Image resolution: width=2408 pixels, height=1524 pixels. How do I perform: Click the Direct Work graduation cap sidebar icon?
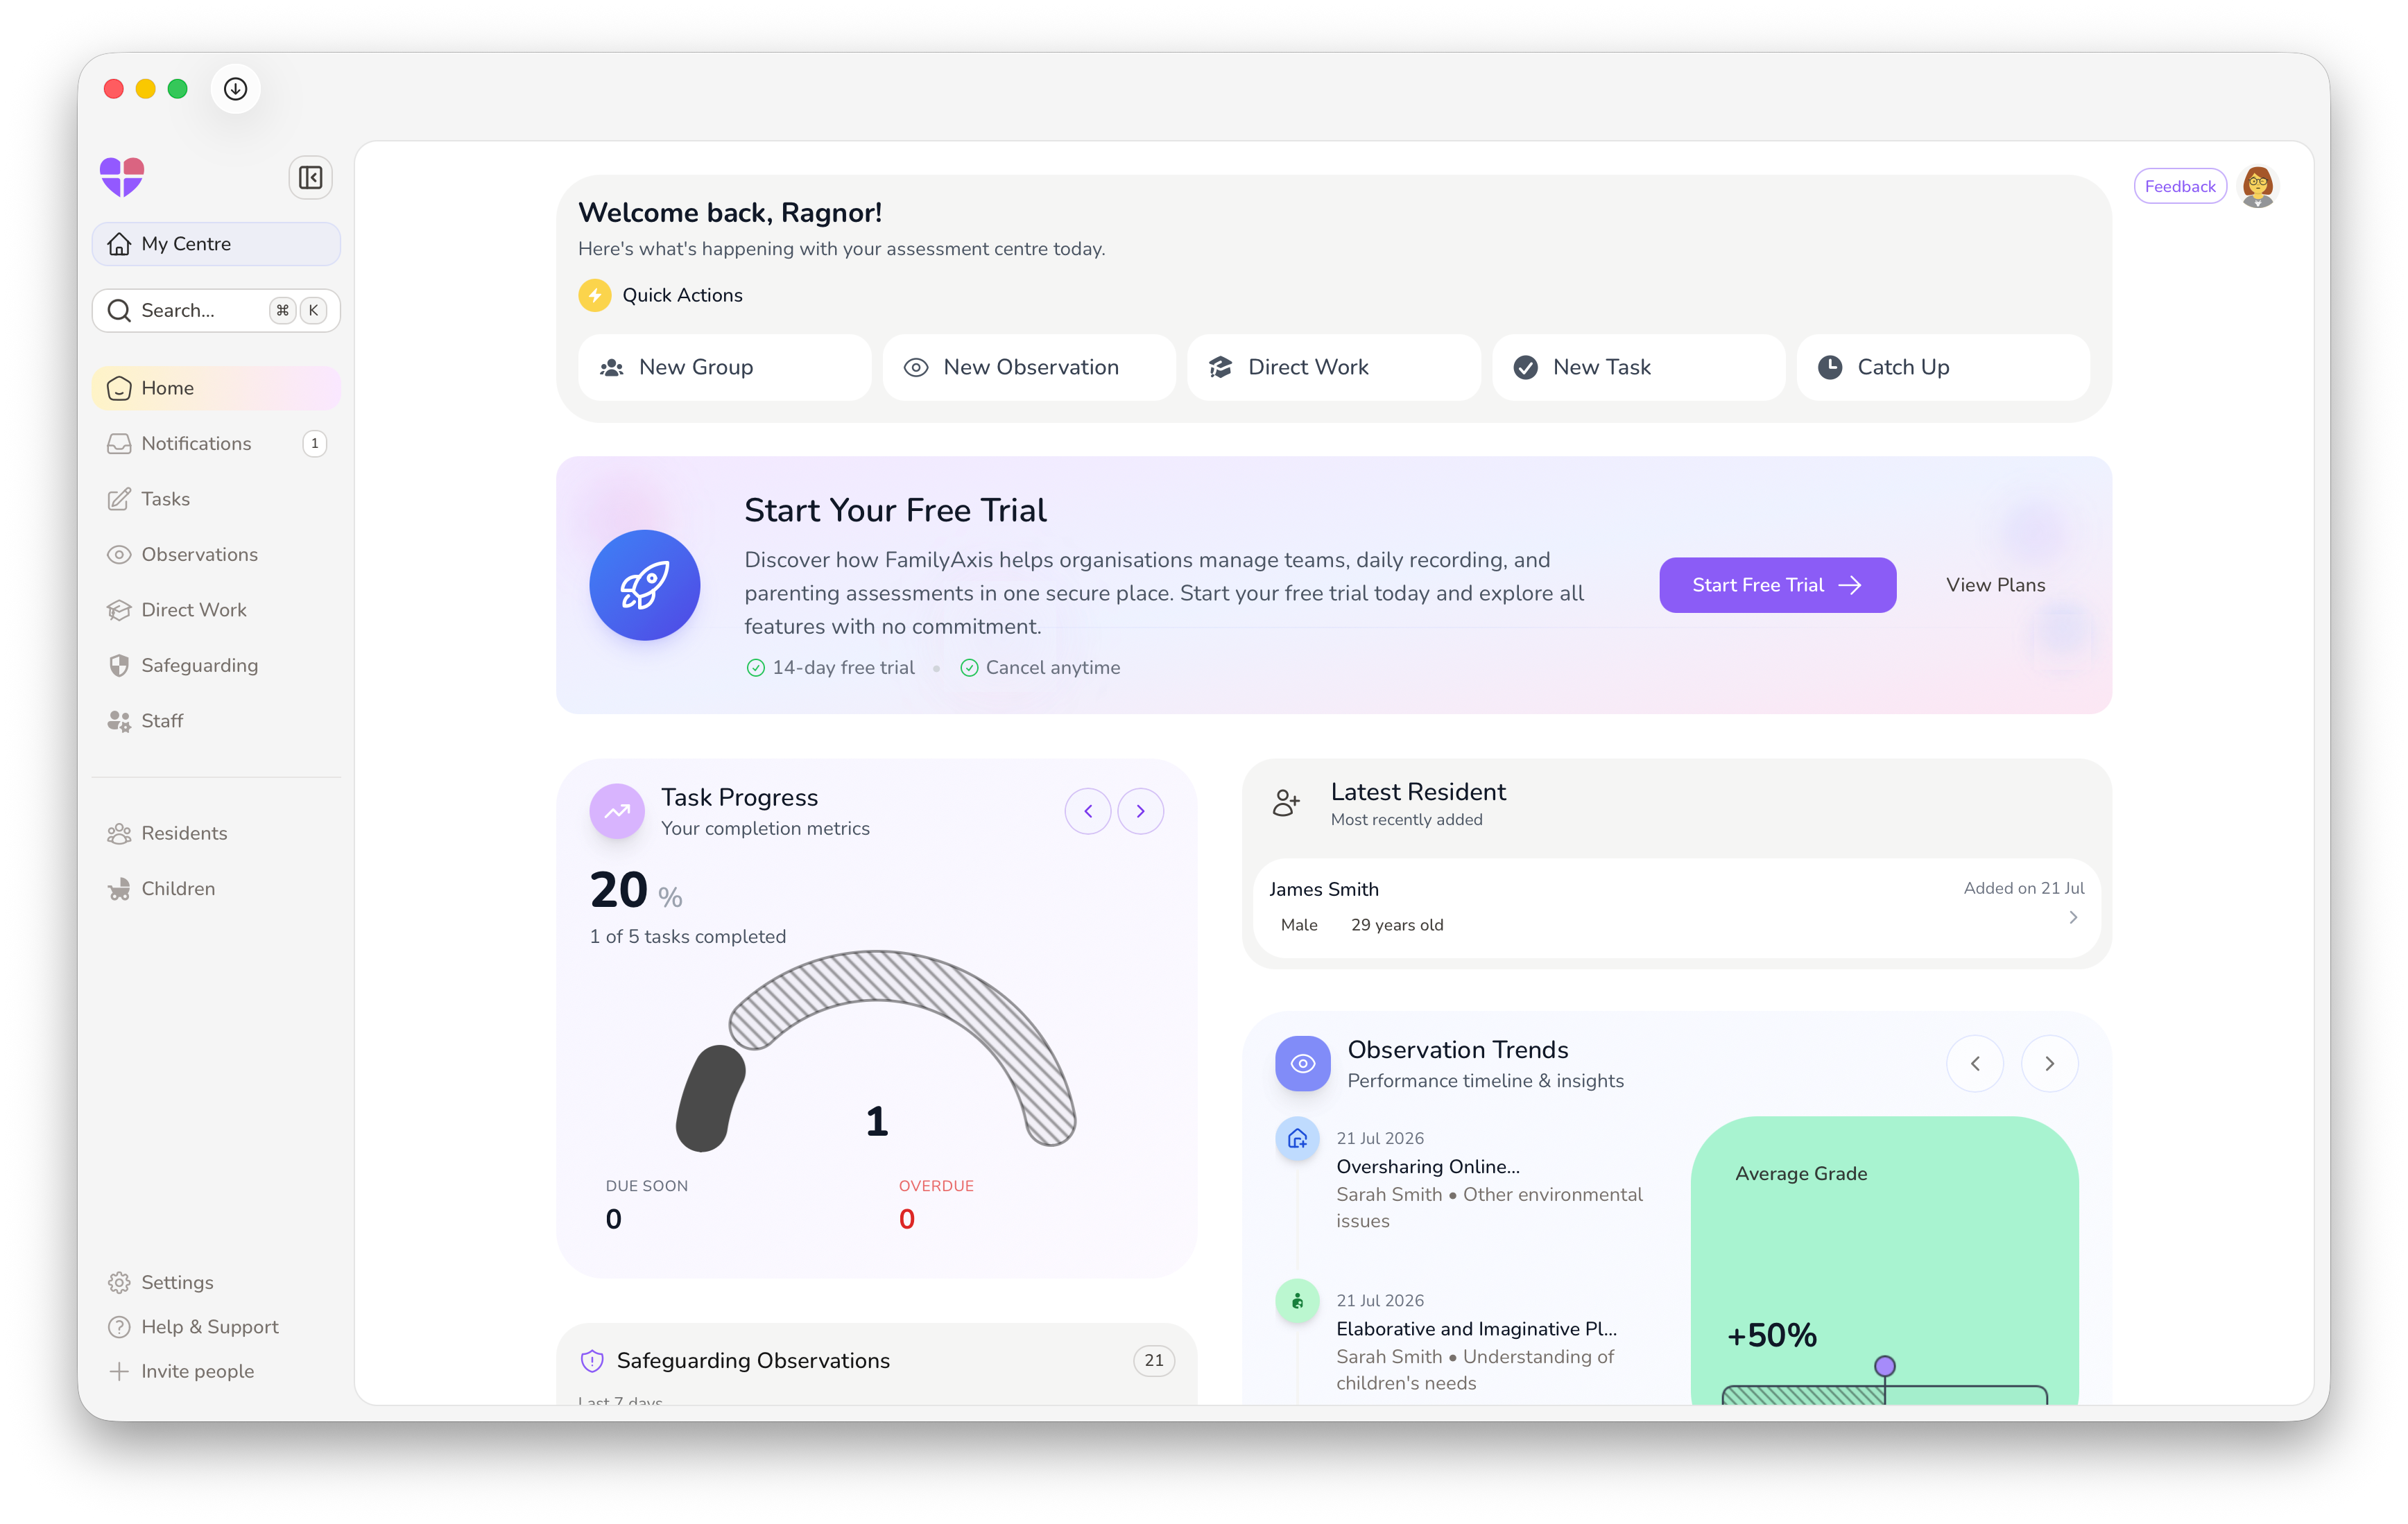(119, 610)
